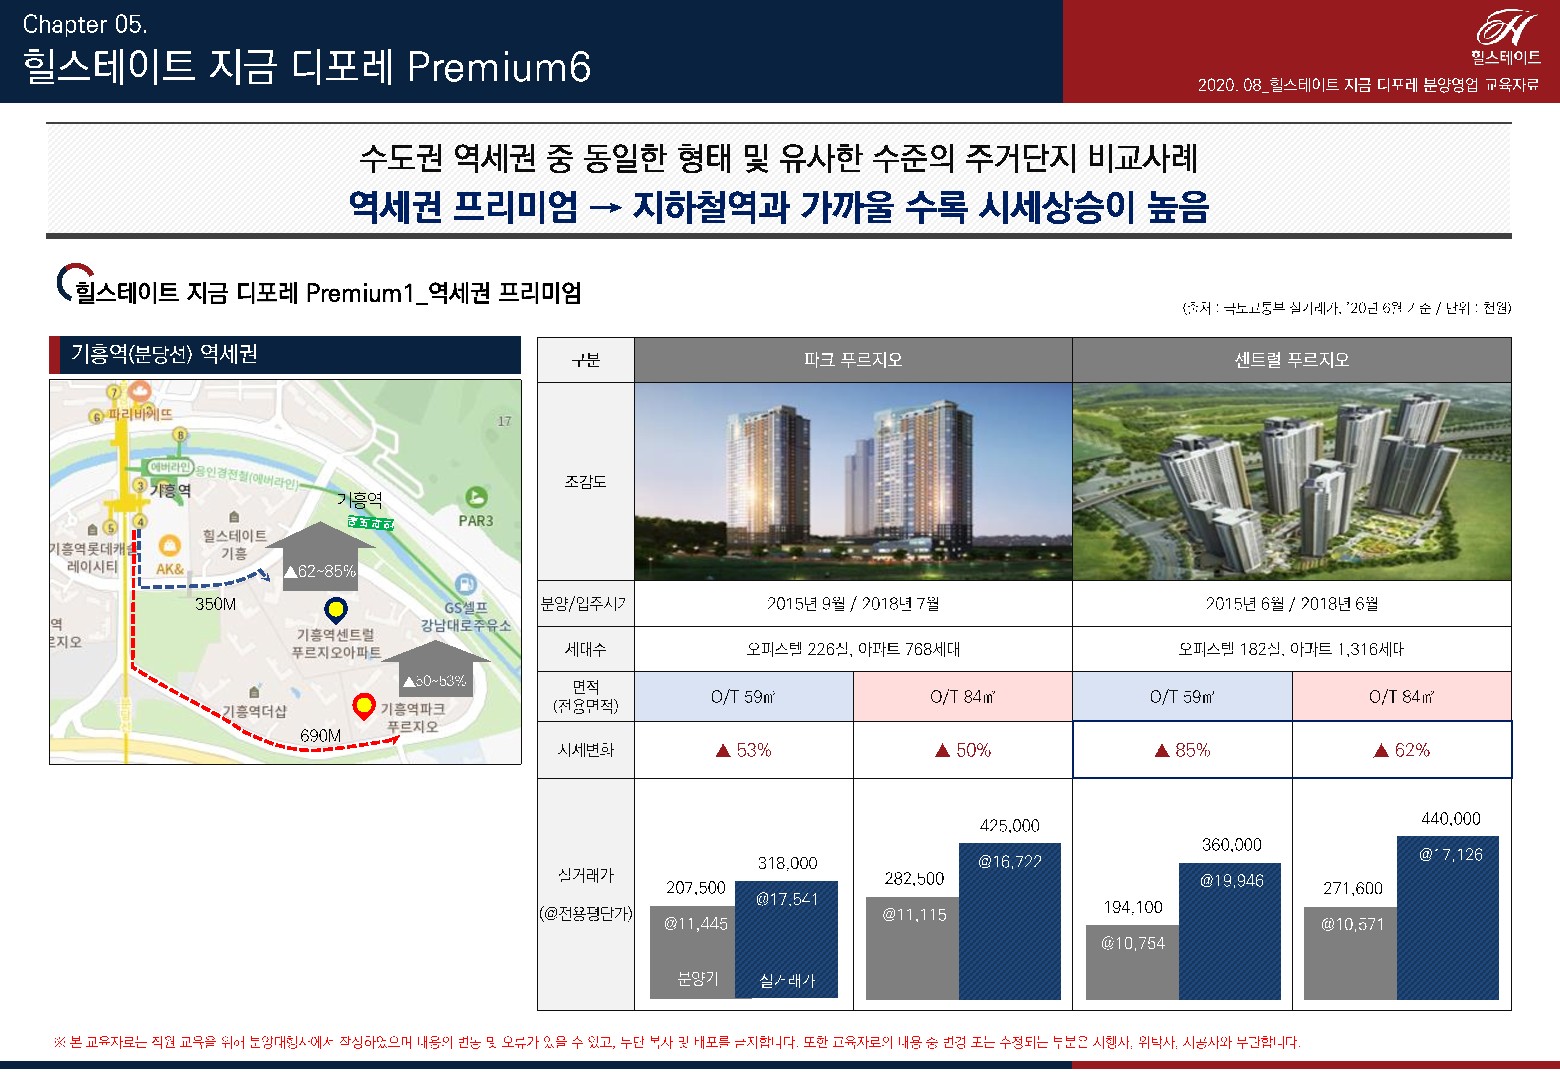Click the 2015년 9월 / 2018년 7월 cell

click(x=853, y=603)
